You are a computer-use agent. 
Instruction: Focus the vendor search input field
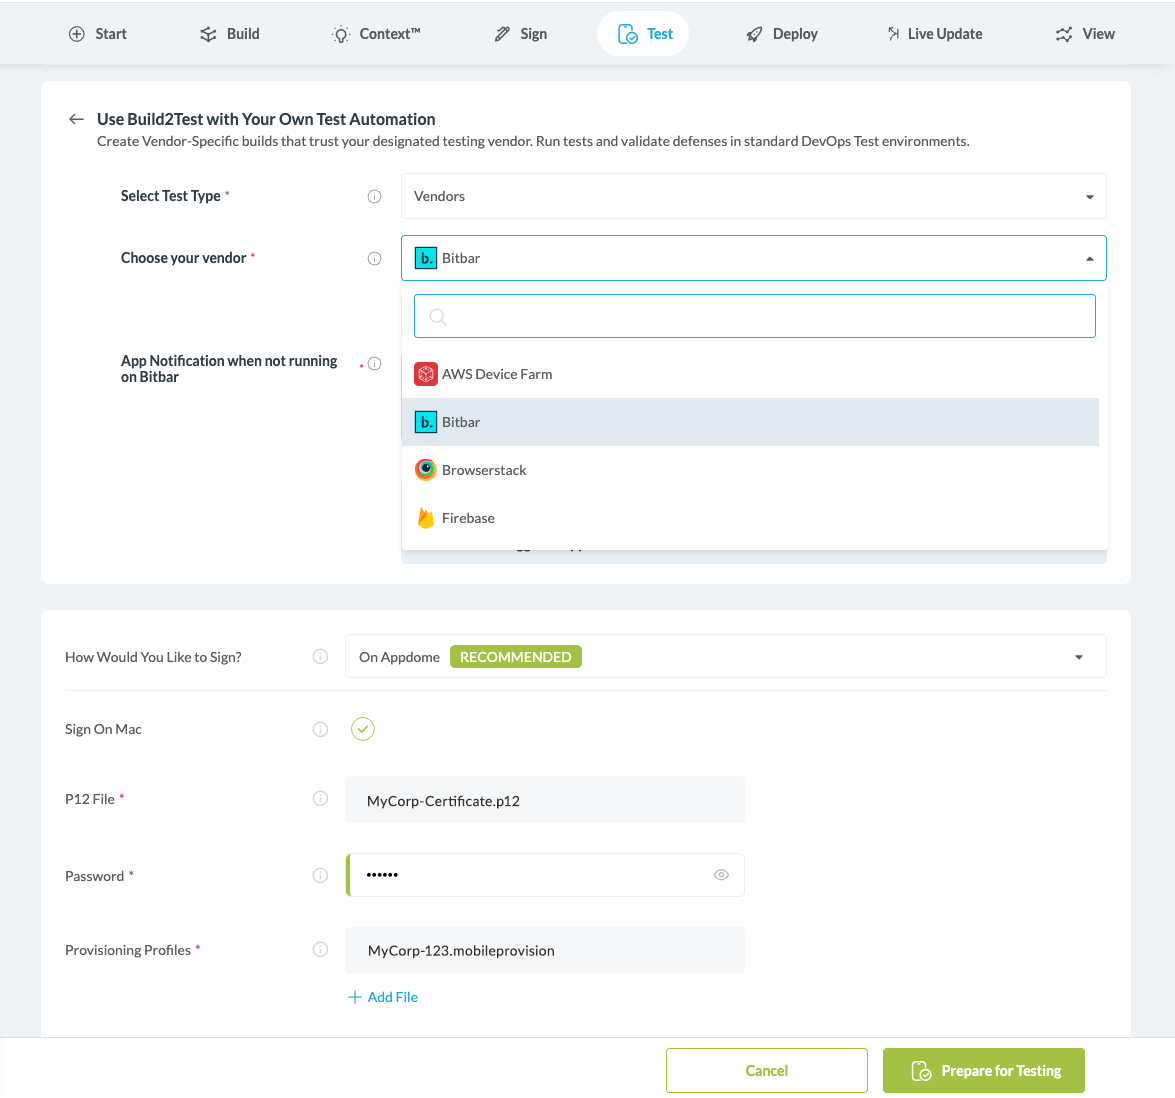(755, 316)
